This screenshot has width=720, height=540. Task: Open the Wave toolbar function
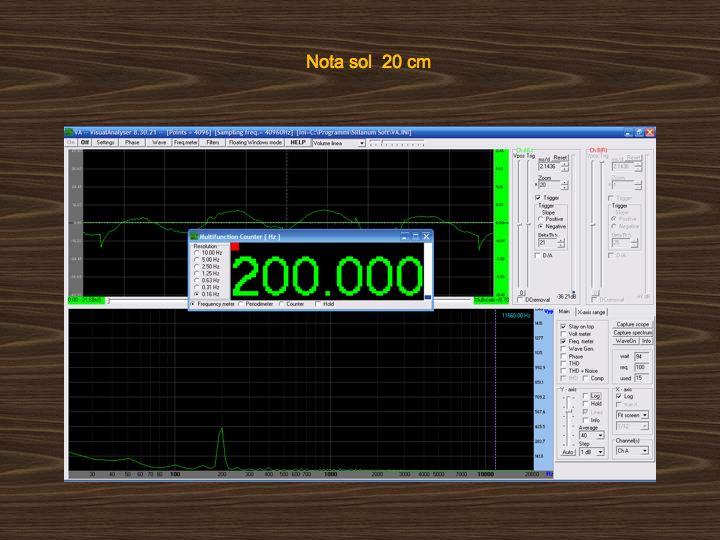coord(159,143)
